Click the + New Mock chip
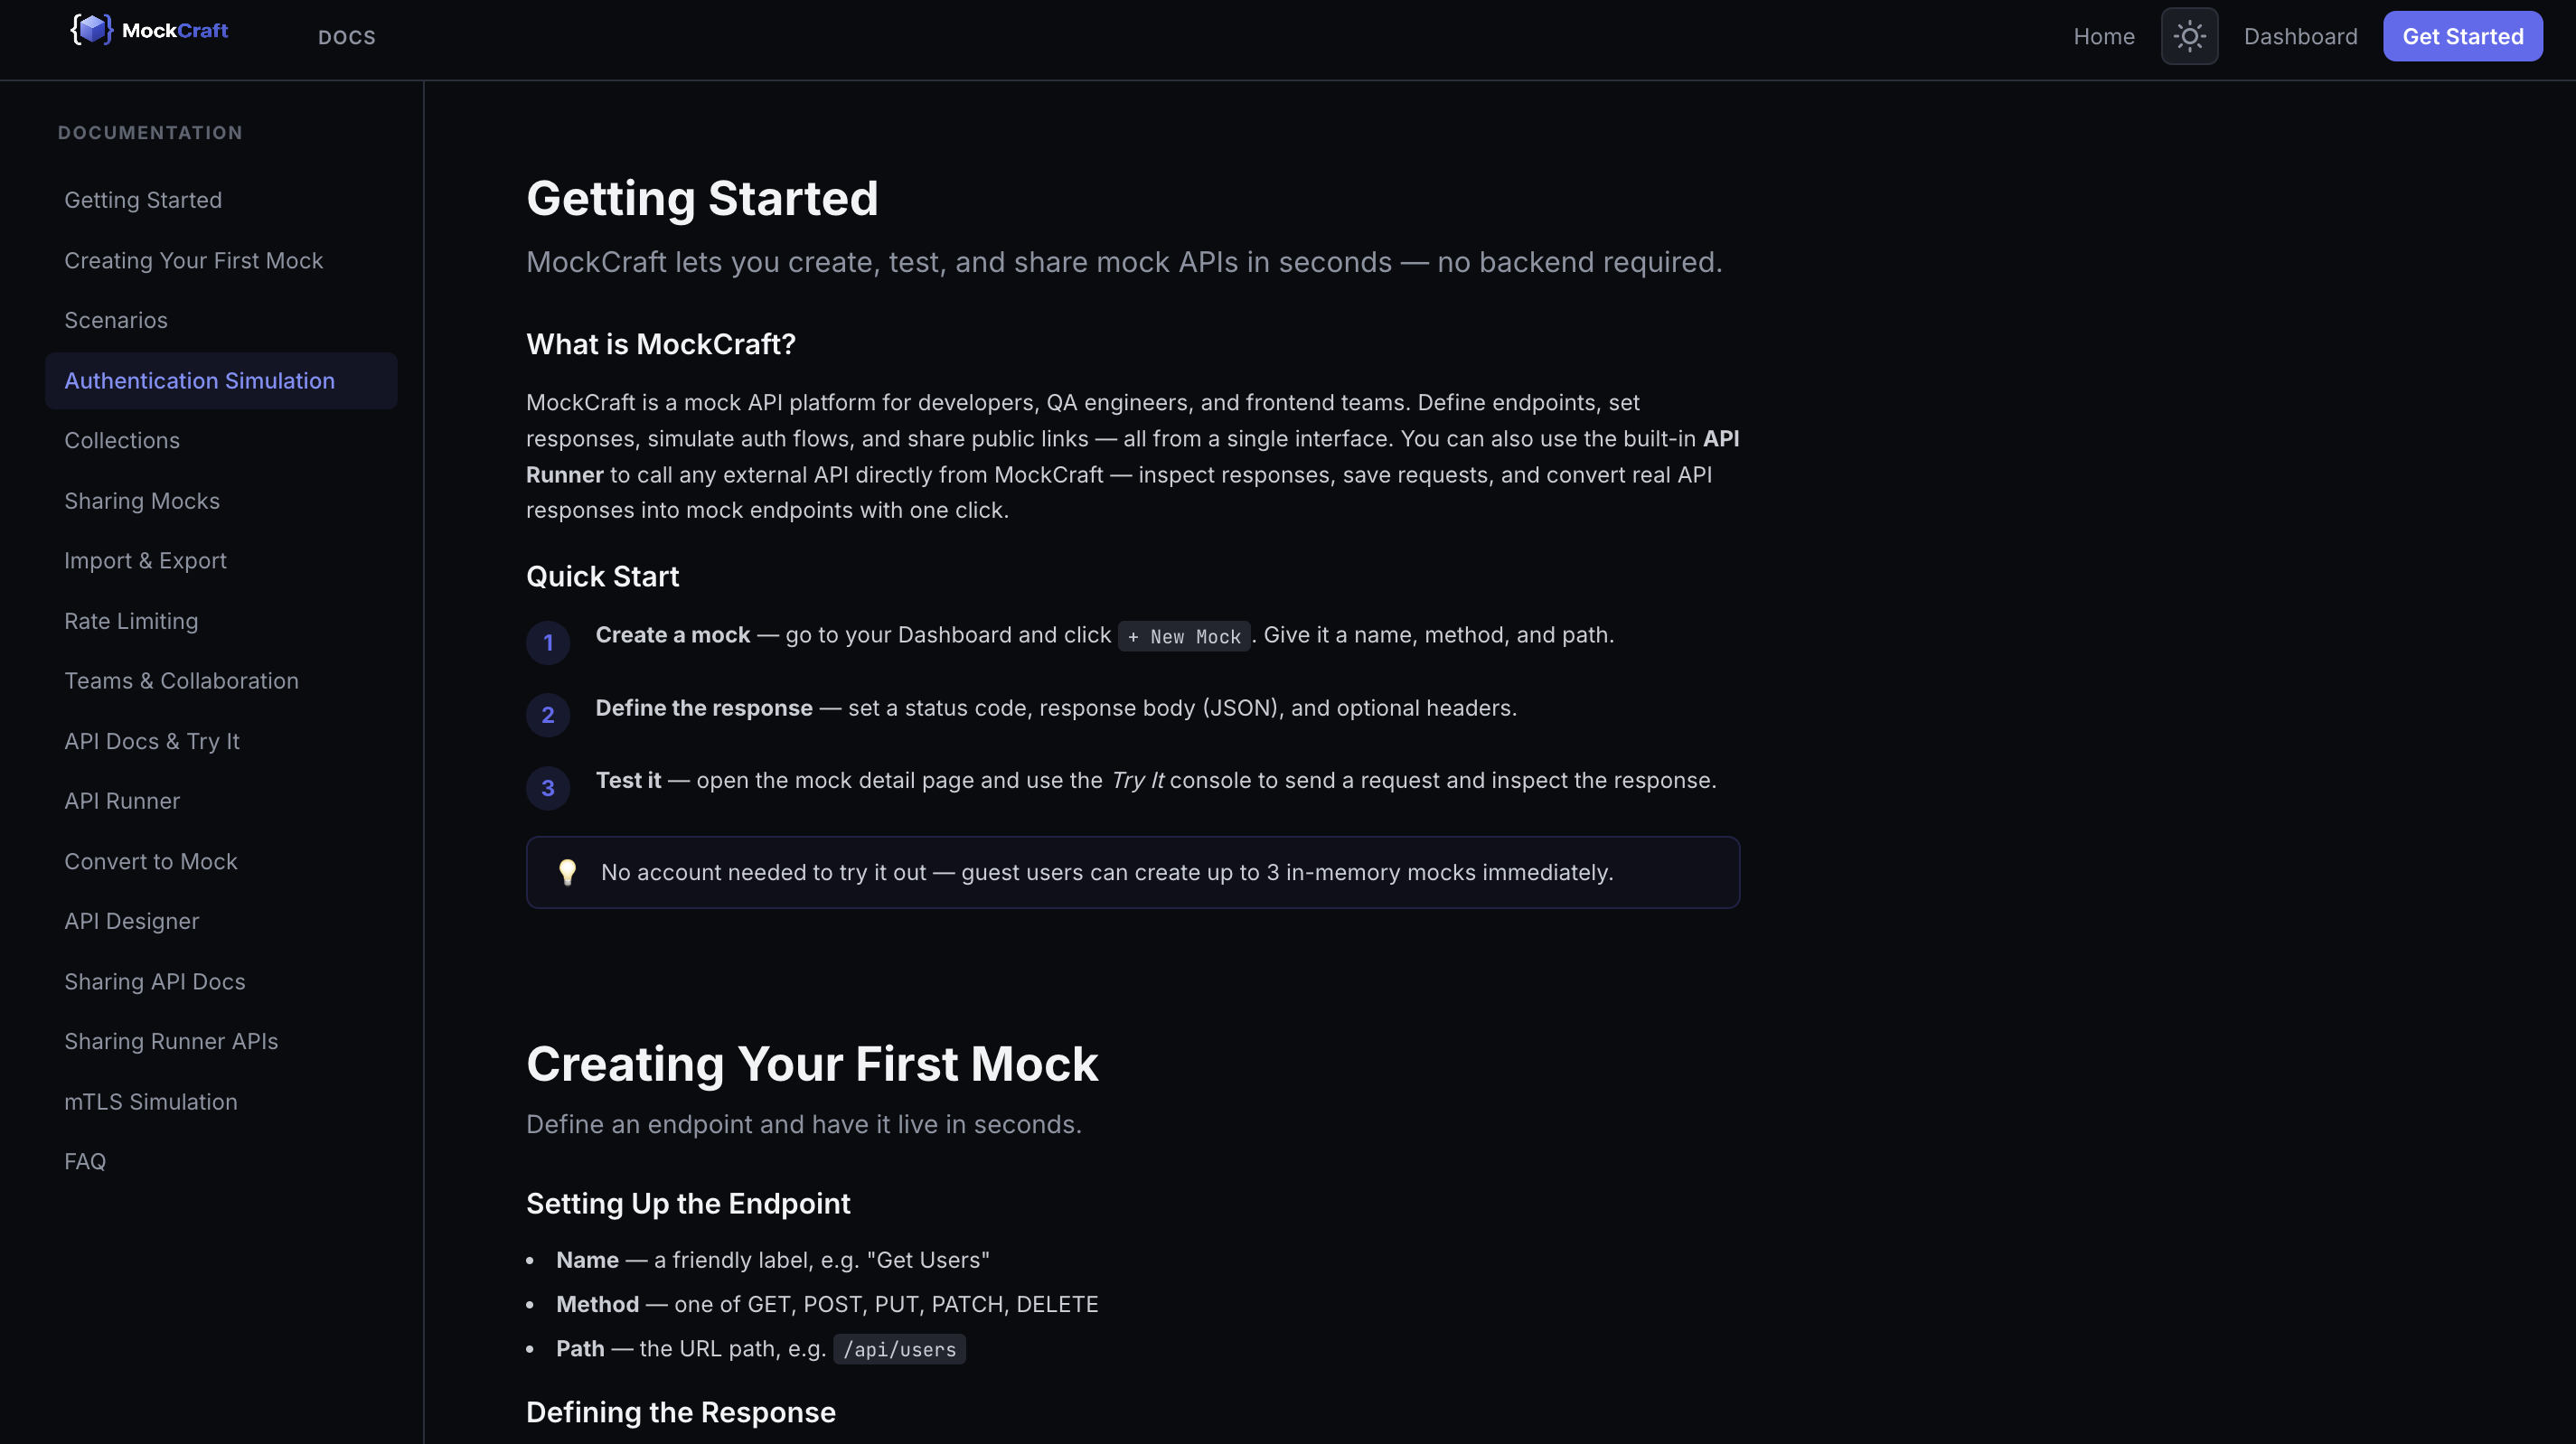 coord(1184,636)
